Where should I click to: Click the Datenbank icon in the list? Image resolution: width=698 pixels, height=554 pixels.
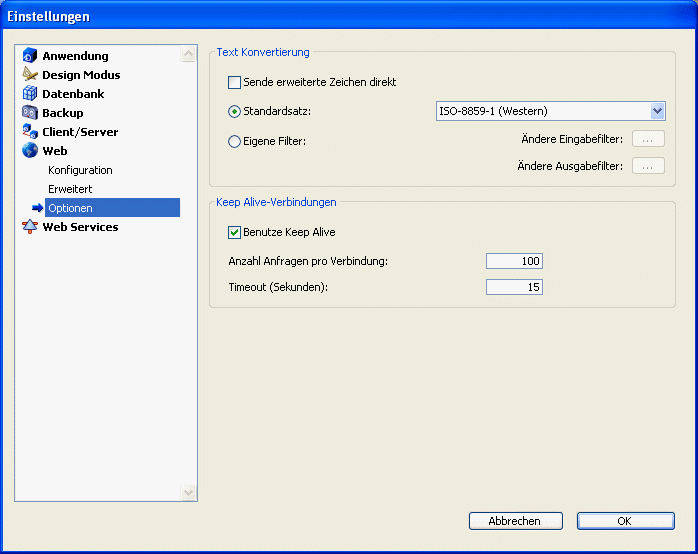point(30,94)
